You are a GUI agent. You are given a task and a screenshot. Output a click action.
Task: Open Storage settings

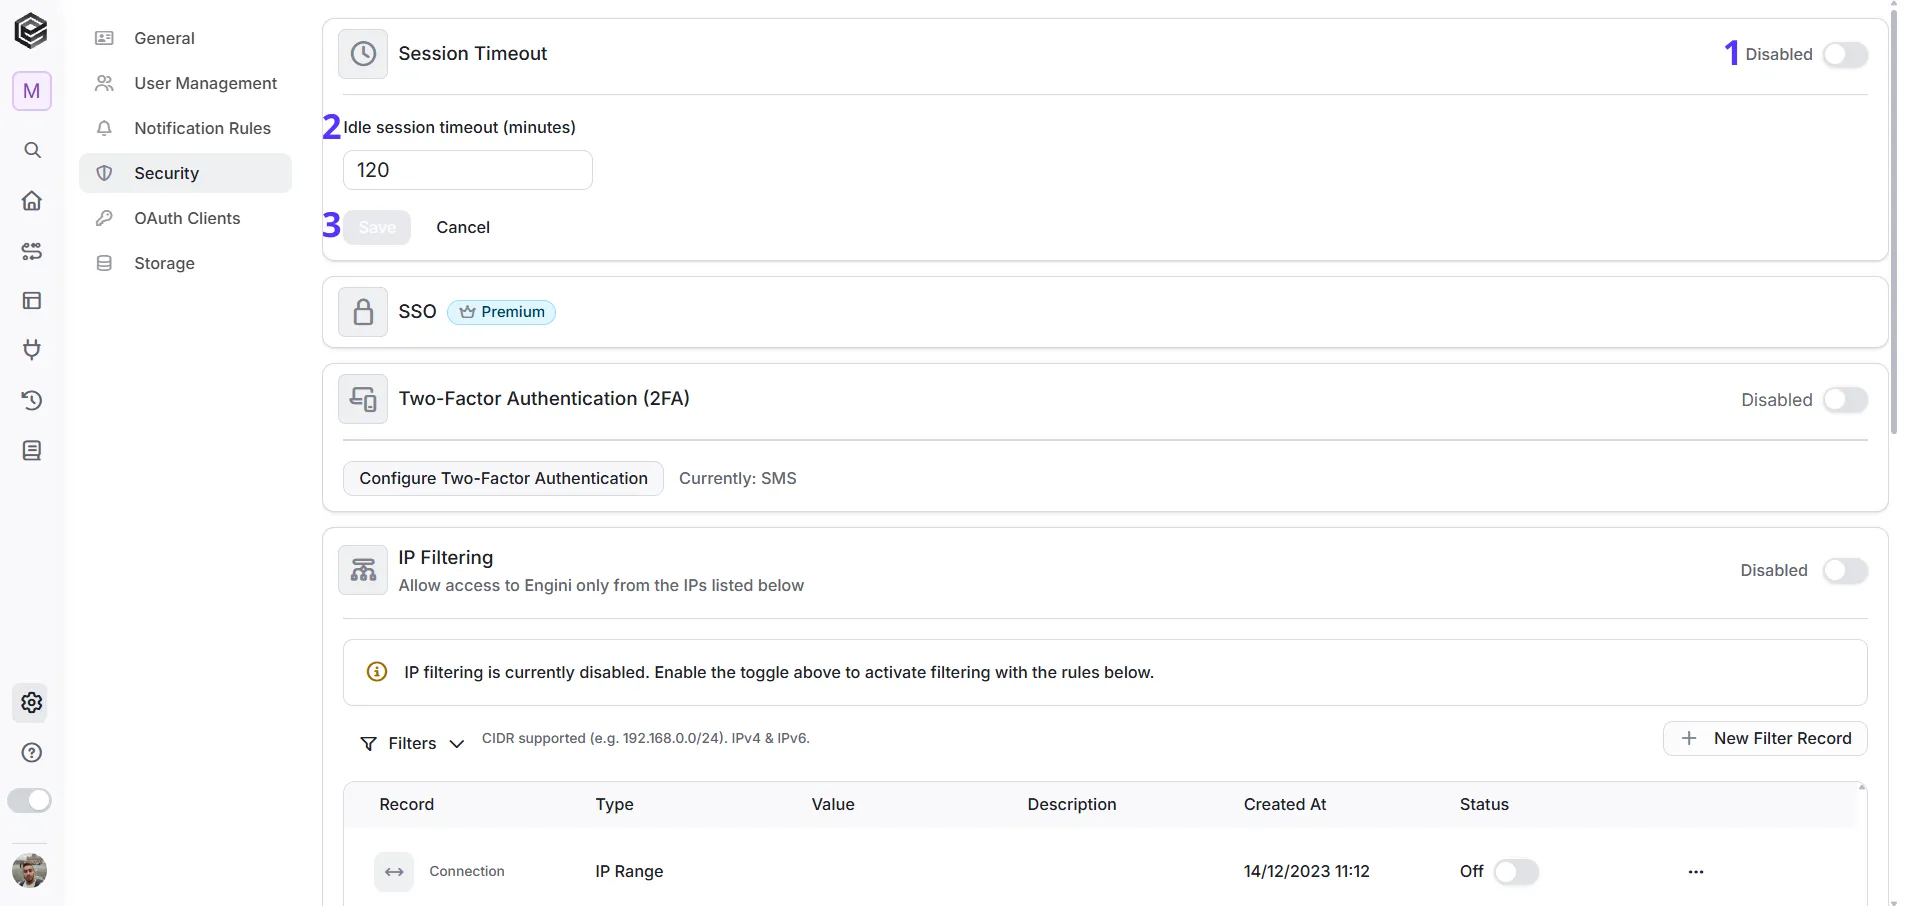click(x=185, y=263)
